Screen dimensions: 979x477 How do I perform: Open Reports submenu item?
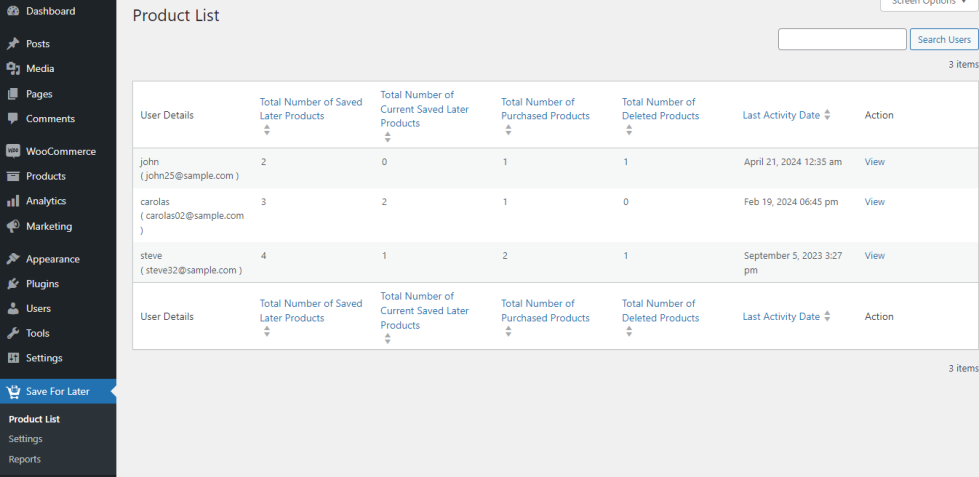point(24,460)
